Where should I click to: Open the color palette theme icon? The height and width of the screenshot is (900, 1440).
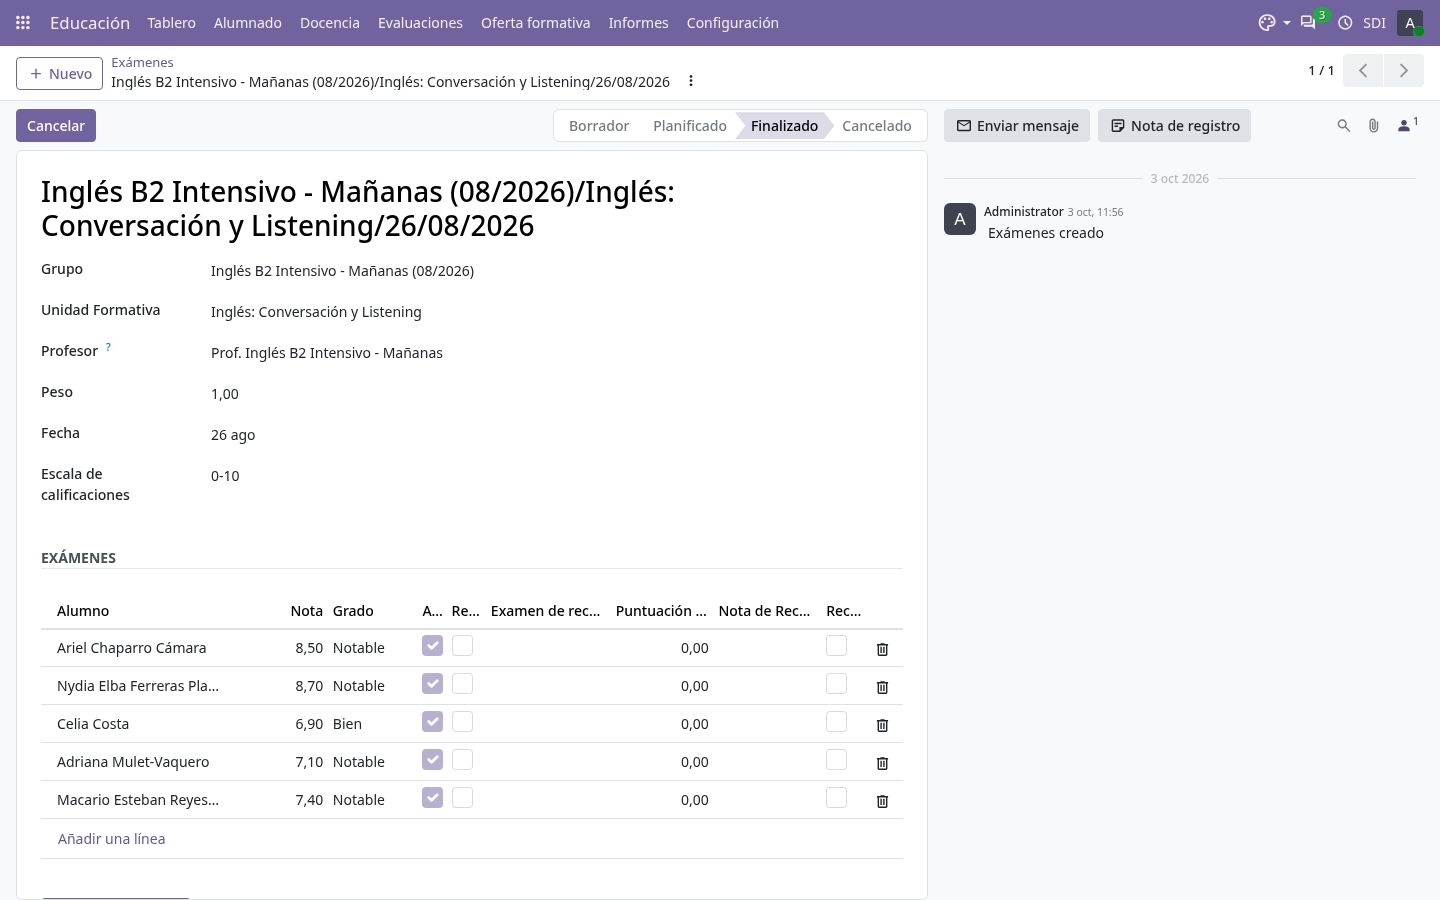point(1267,22)
